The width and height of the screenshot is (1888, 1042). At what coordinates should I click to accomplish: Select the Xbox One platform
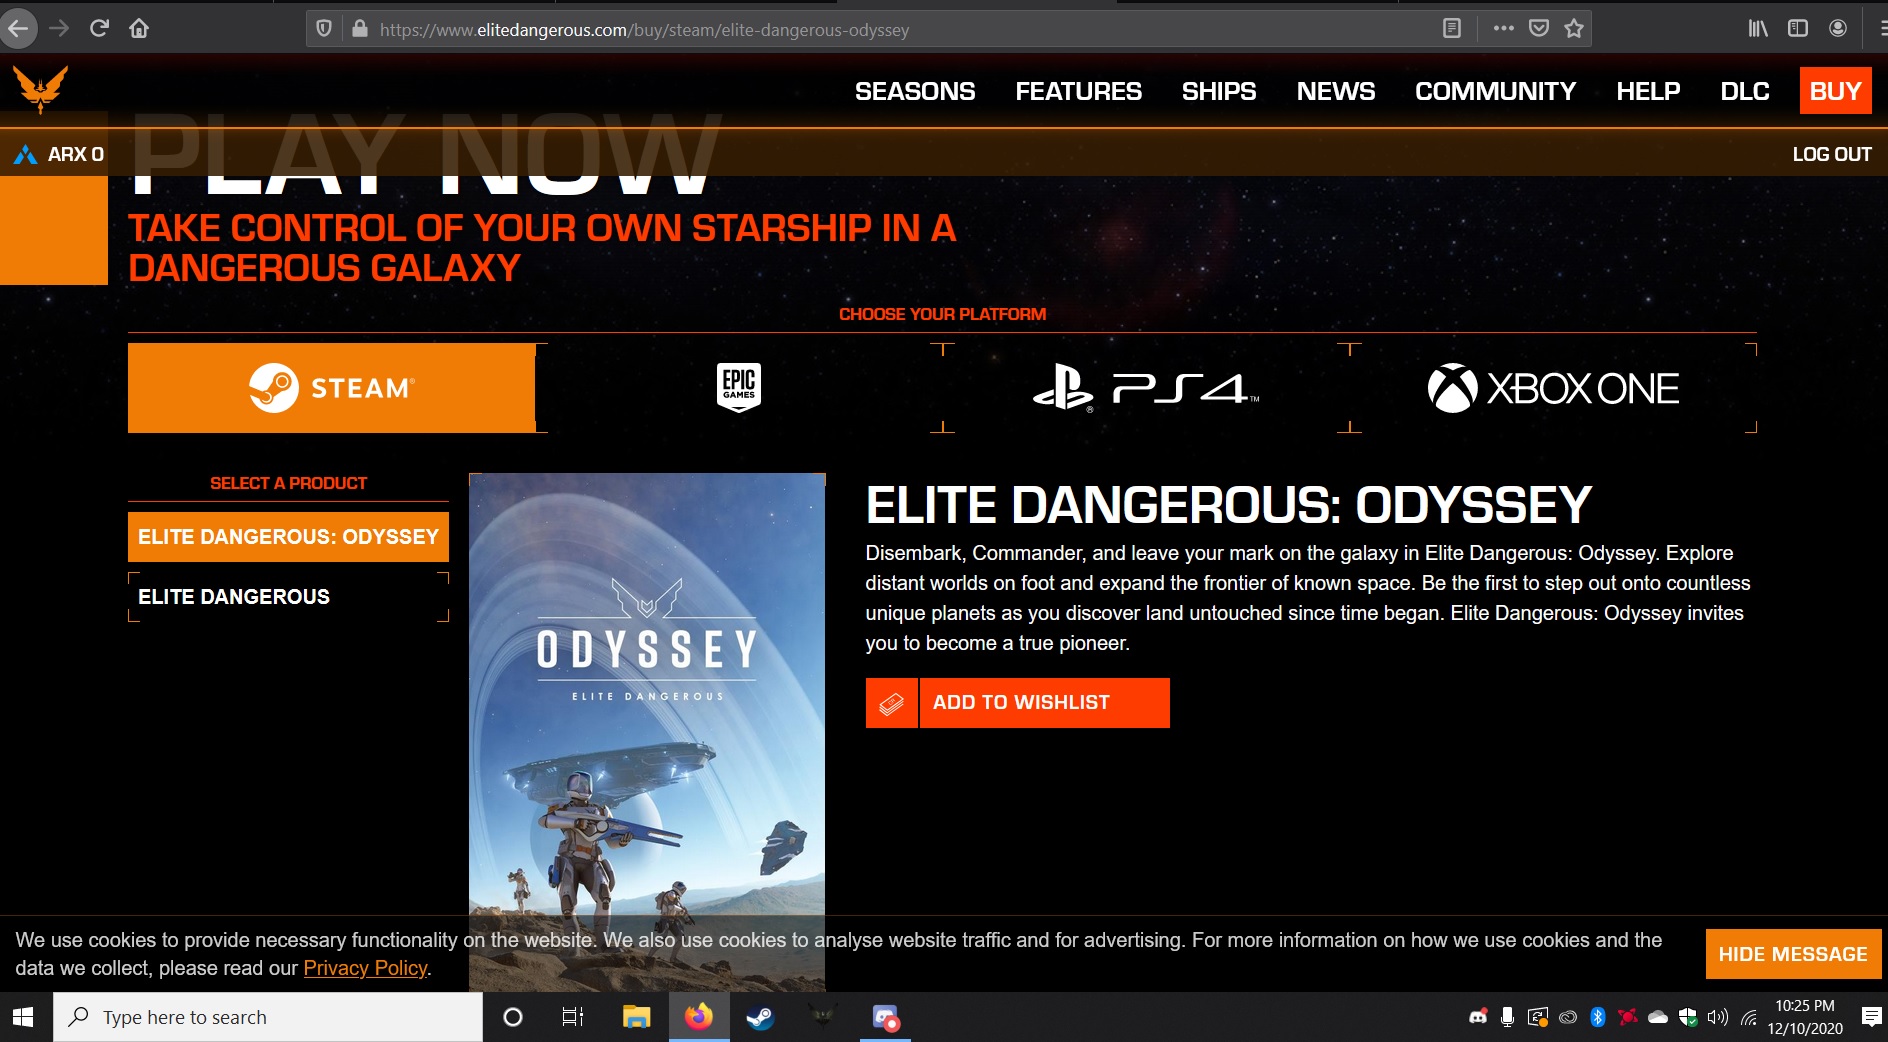(x=1553, y=388)
